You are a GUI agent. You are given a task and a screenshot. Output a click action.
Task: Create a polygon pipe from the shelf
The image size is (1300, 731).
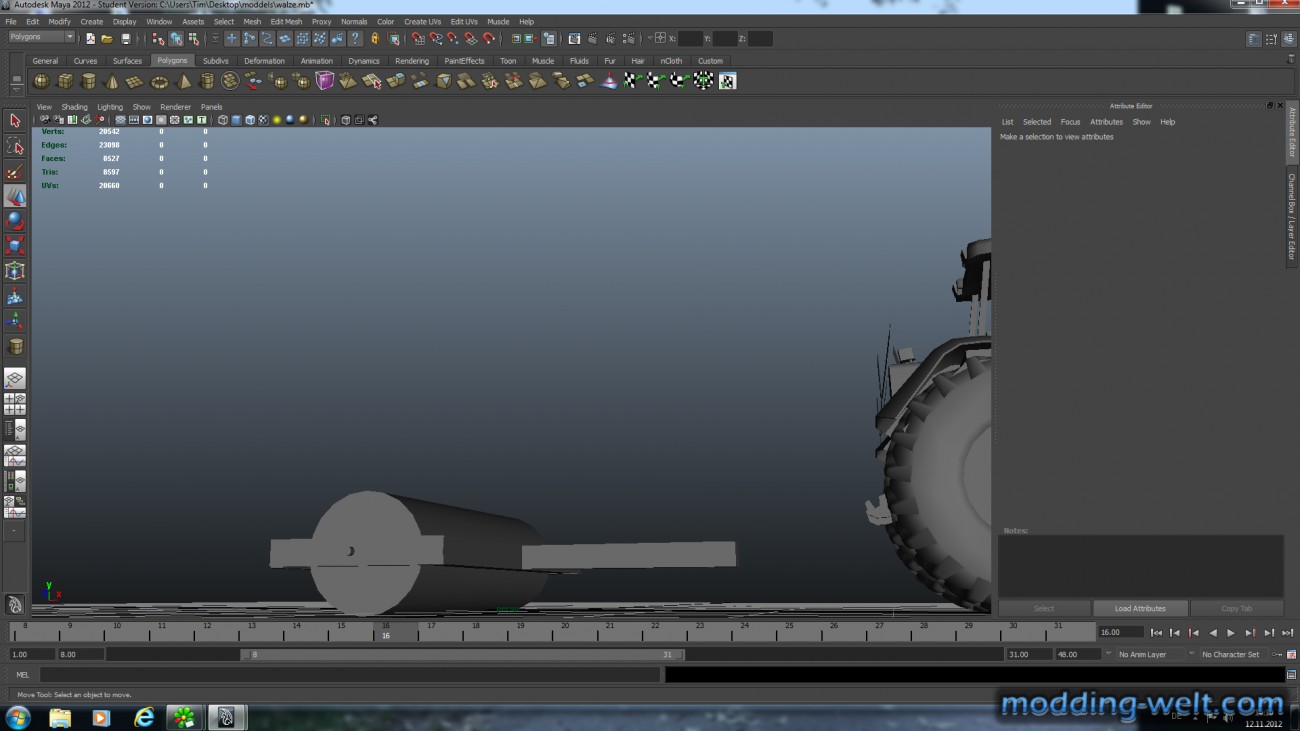point(207,81)
